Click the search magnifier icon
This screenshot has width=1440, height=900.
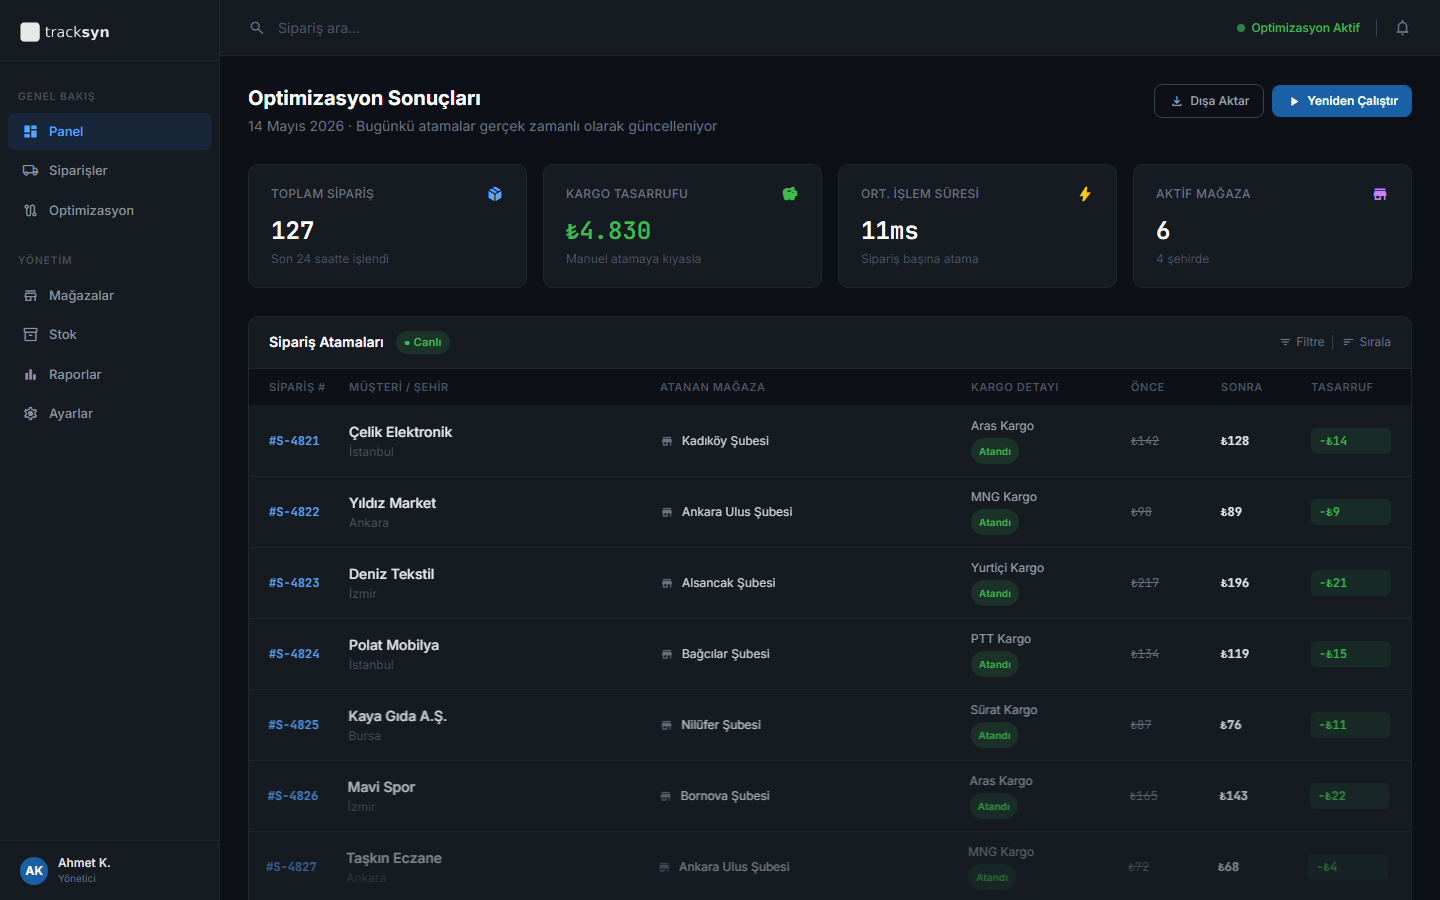257,28
